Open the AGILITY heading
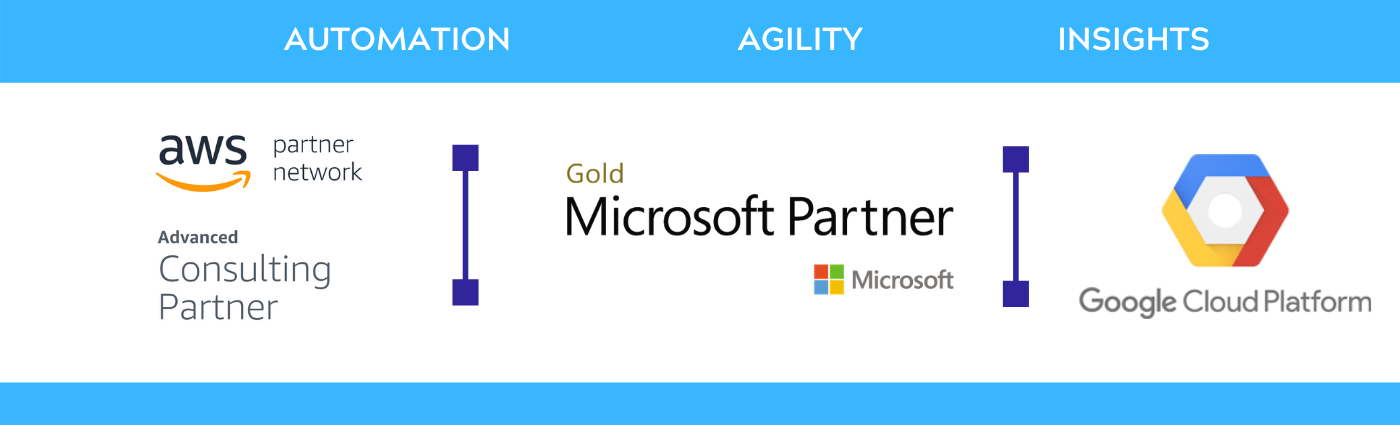The image size is (1400, 425). [800, 40]
